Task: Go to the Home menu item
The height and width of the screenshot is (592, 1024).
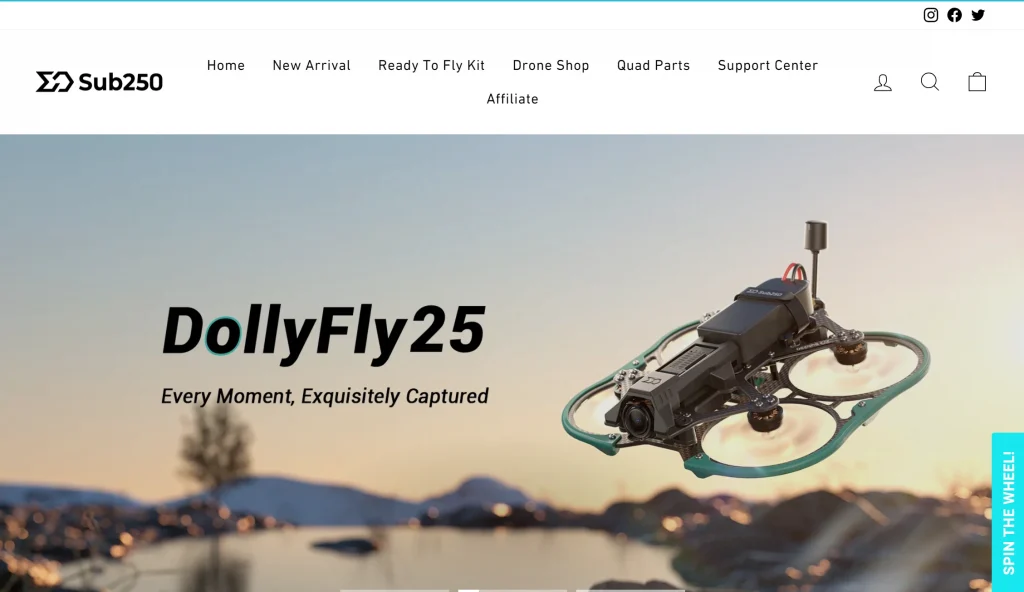Action: pos(226,65)
